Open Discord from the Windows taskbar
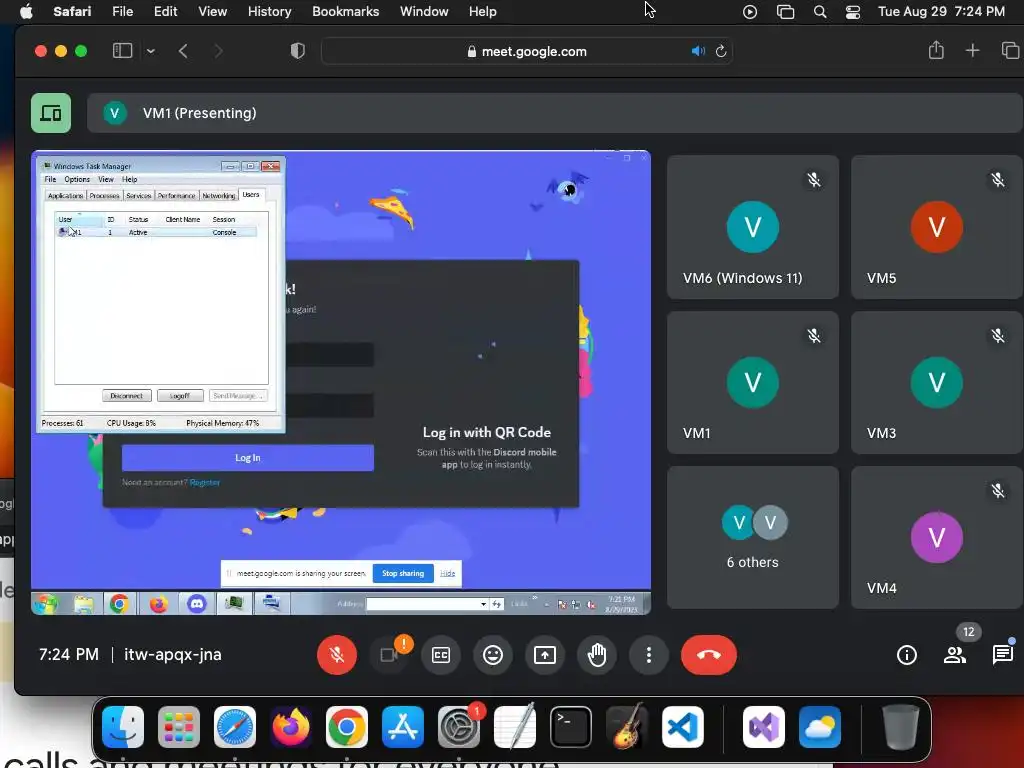Viewport: 1024px width, 768px height. click(x=197, y=603)
